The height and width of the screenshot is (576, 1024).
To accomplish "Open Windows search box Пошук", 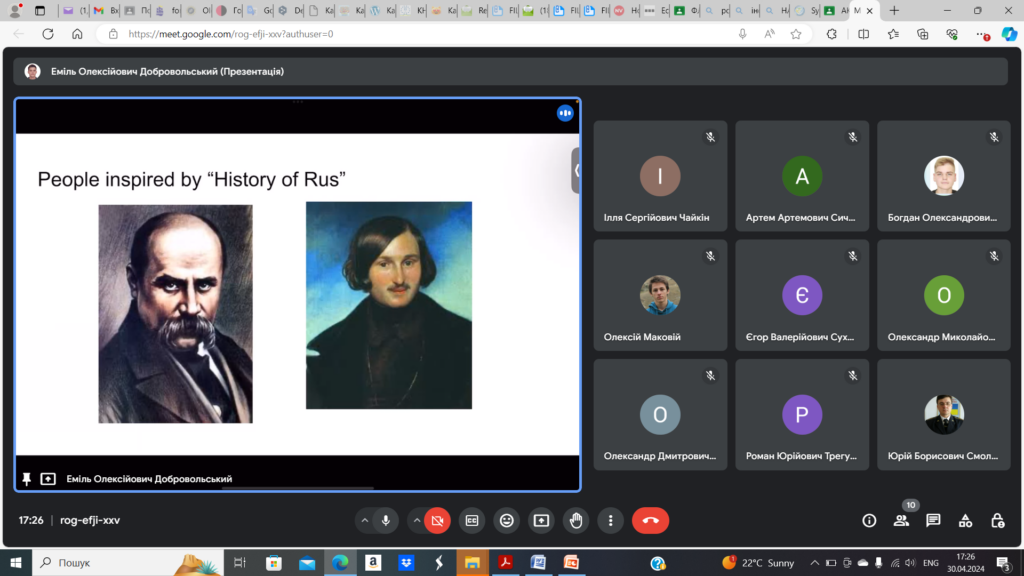I will click(x=120, y=563).
